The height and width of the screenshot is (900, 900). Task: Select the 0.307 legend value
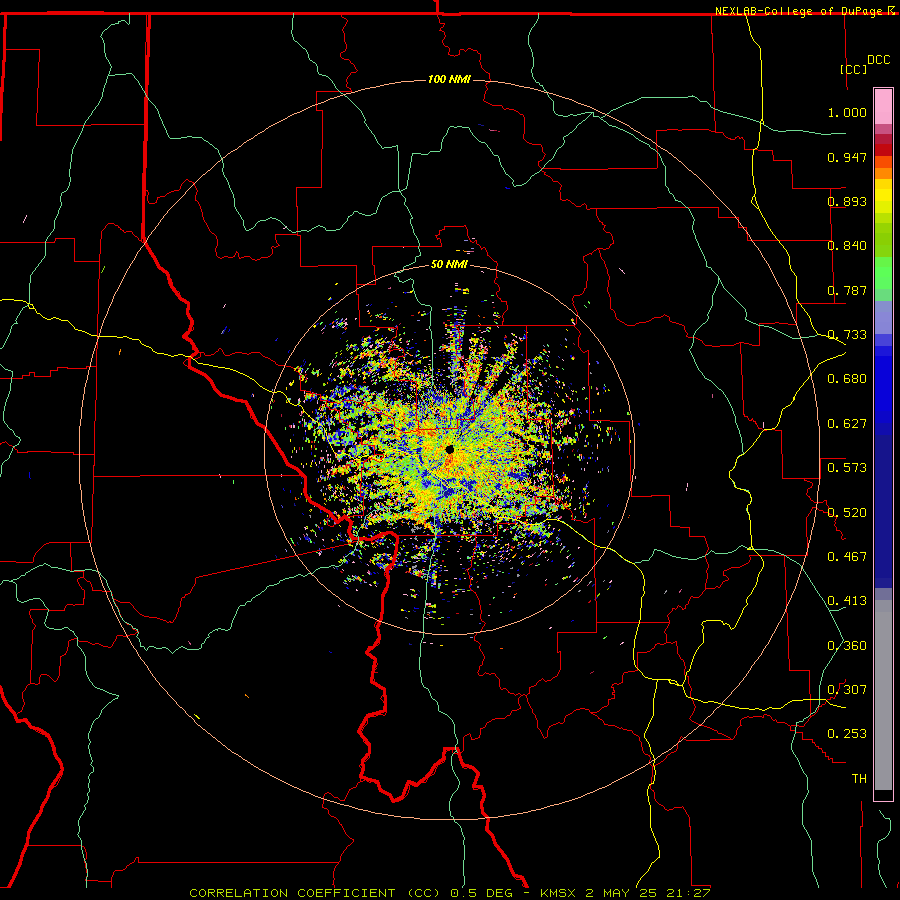pos(847,690)
